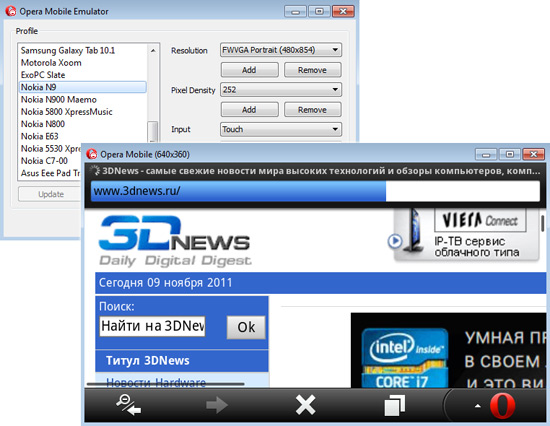
Task: Open the Pixel Density dropdown
Action: point(281,89)
